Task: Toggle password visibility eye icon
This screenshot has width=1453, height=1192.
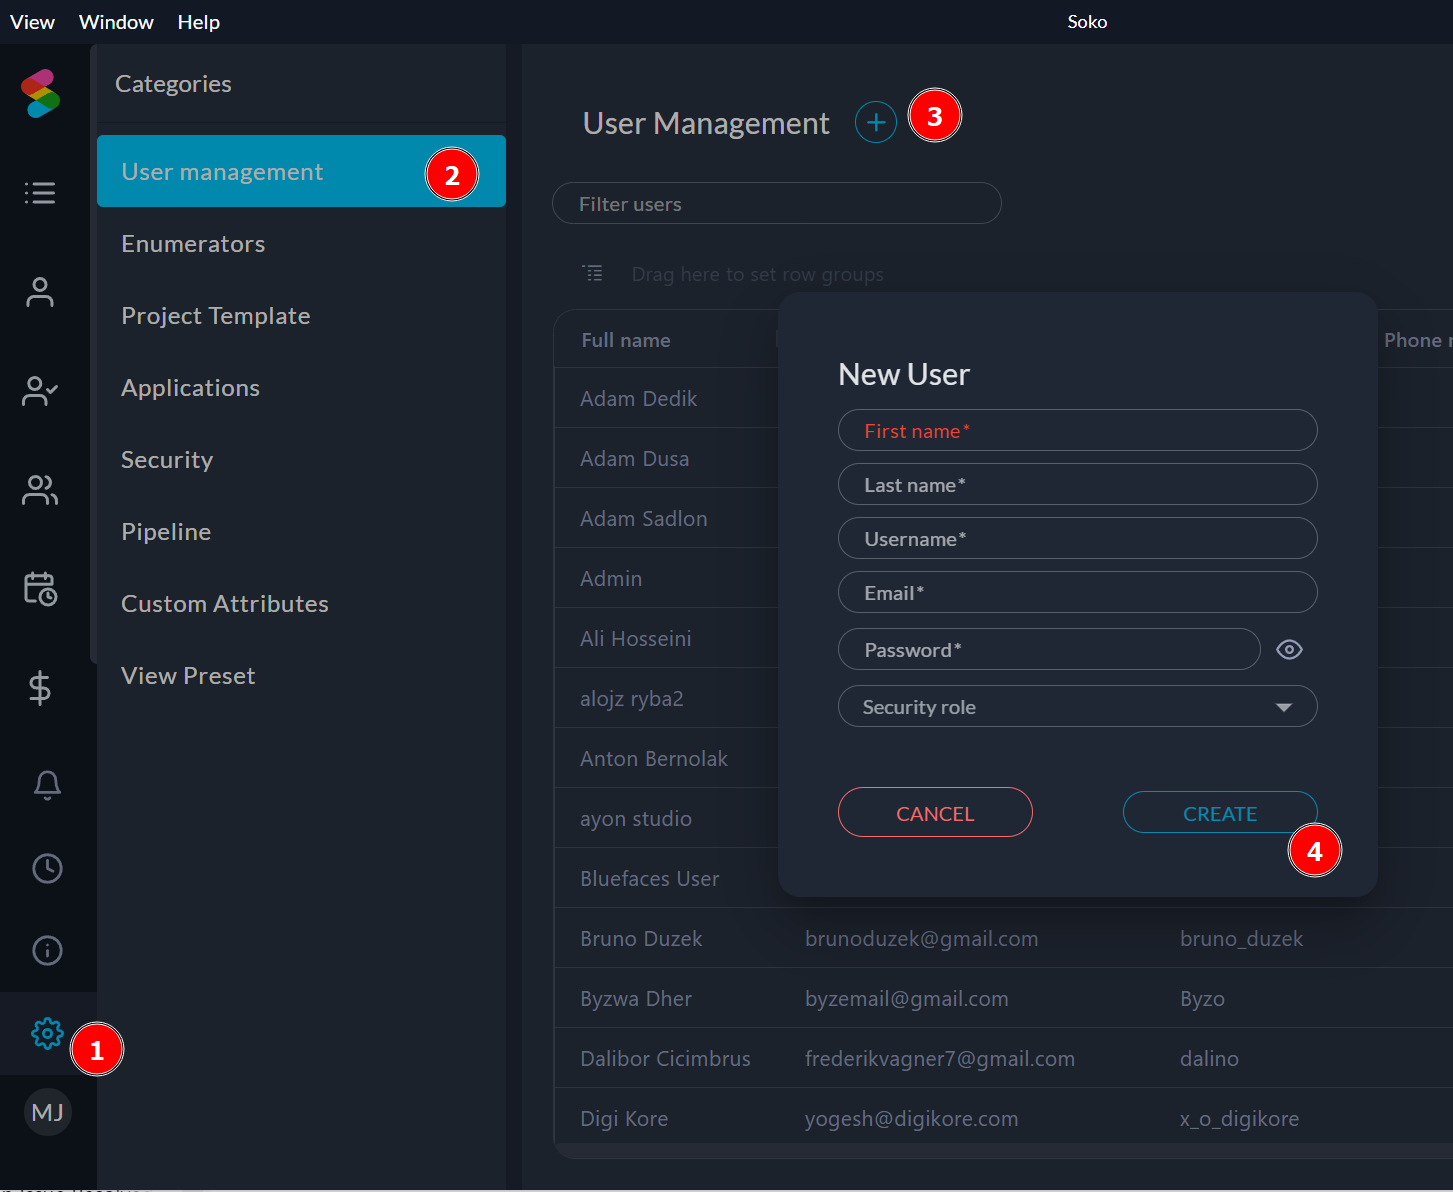Action: [x=1289, y=650]
